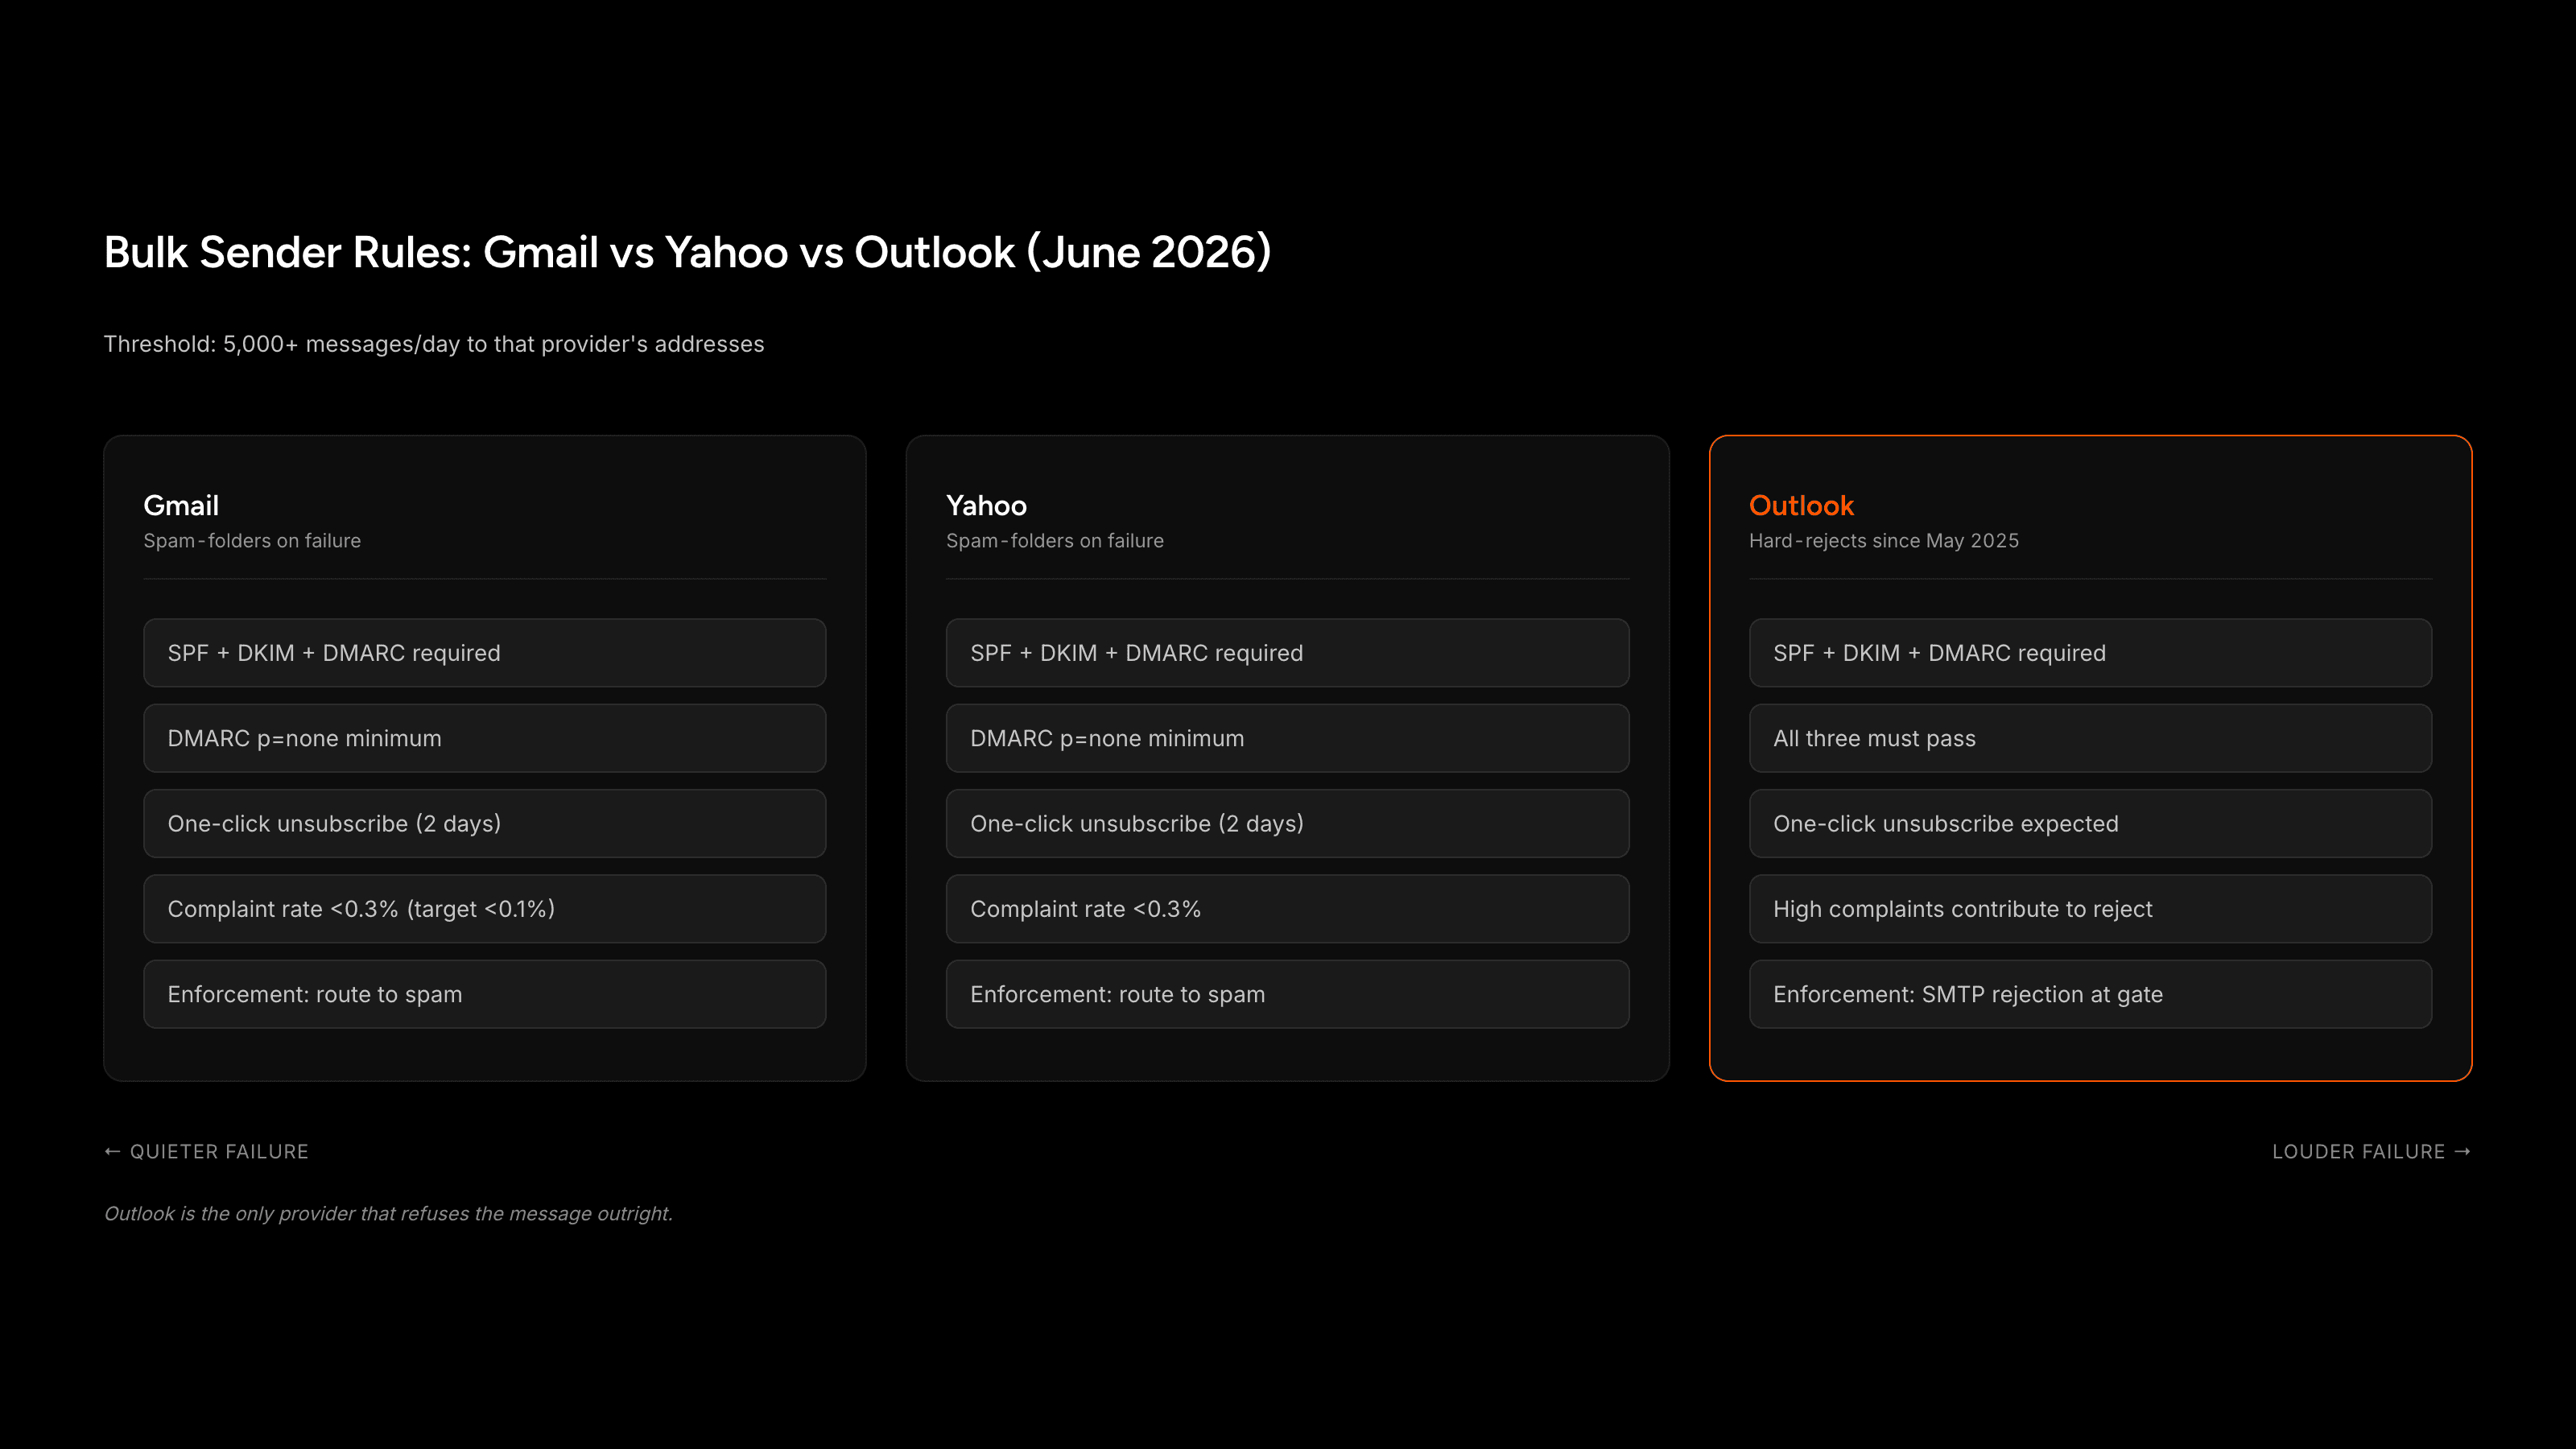This screenshot has height=1449, width=2576.
Task: Select Yahoo's SPF + DKIM + DMARC required row
Action: tap(1288, 653)
